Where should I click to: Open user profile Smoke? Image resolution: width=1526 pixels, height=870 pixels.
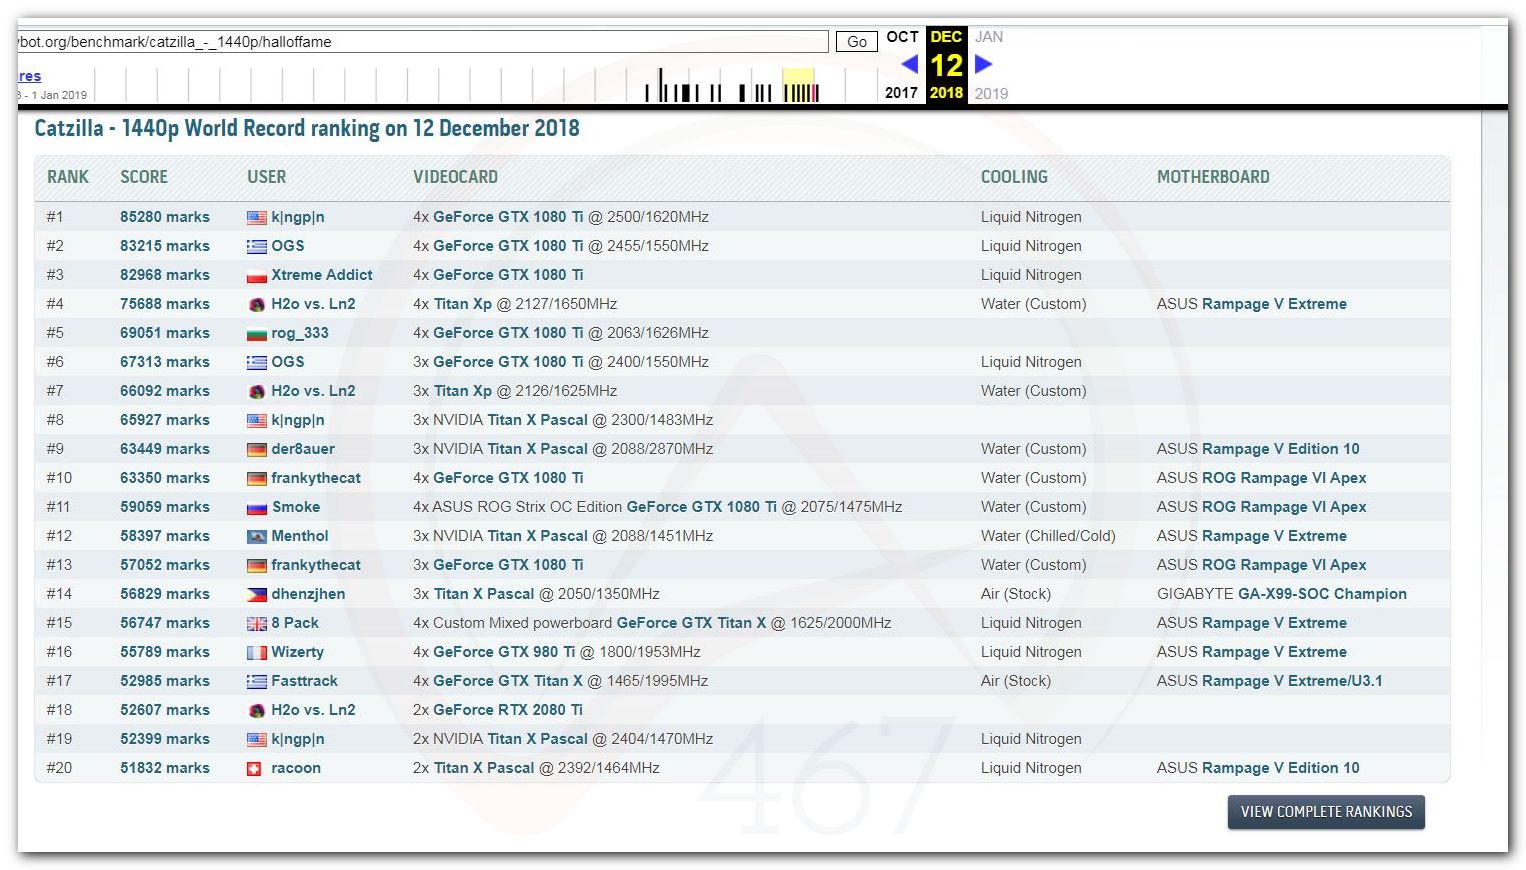296,507
